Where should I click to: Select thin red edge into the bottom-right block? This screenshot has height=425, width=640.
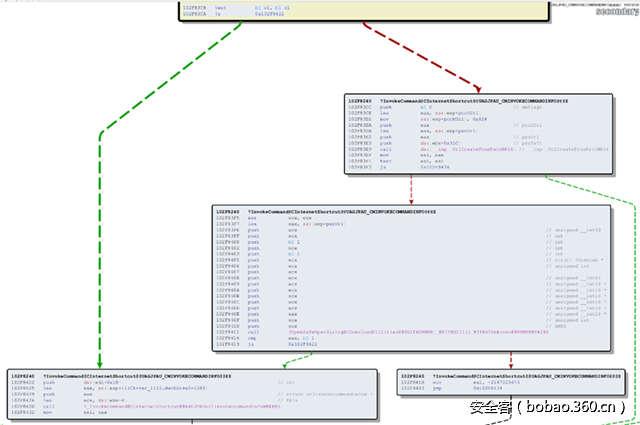click(x=511, y=360)
